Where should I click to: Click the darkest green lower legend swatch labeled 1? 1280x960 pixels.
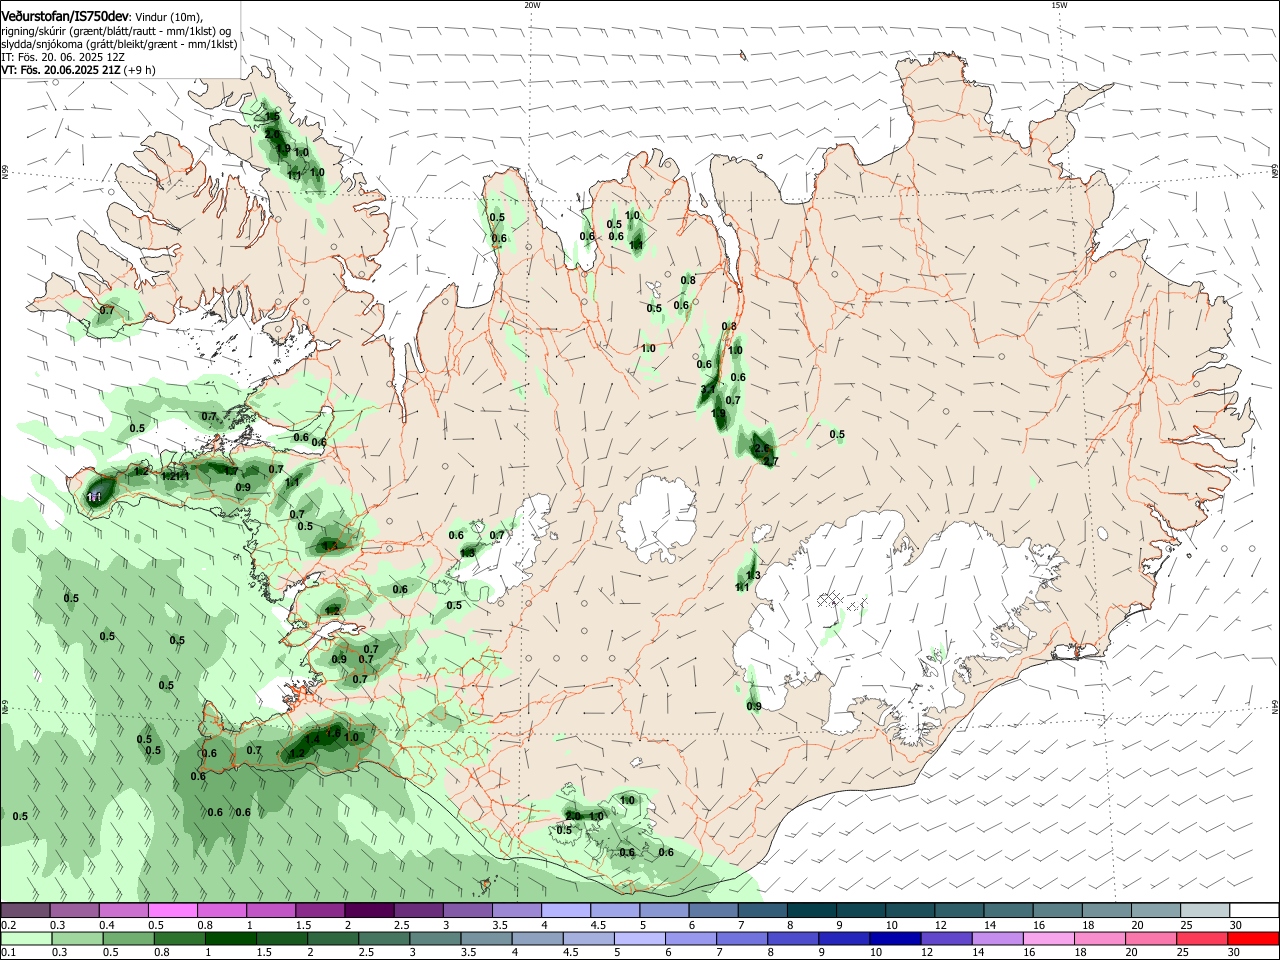point(230,938)
